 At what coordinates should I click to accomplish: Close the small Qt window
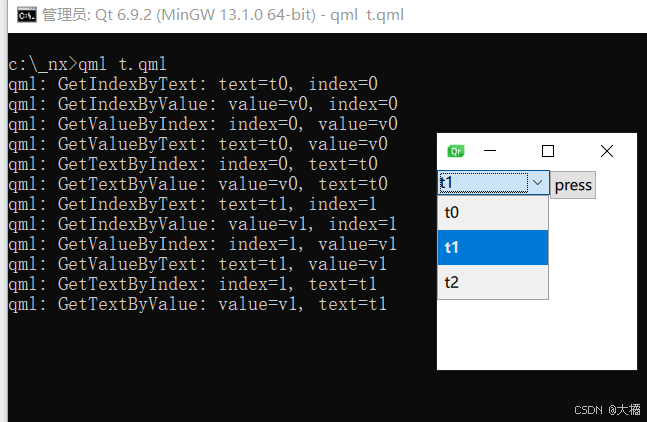607,151
